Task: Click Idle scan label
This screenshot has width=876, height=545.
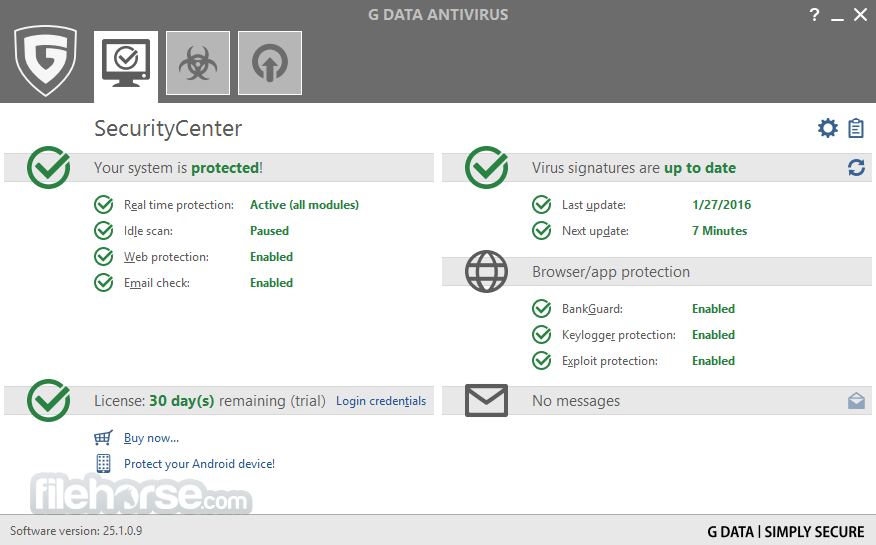Action: pyautogui.click(x=148, y=231)
